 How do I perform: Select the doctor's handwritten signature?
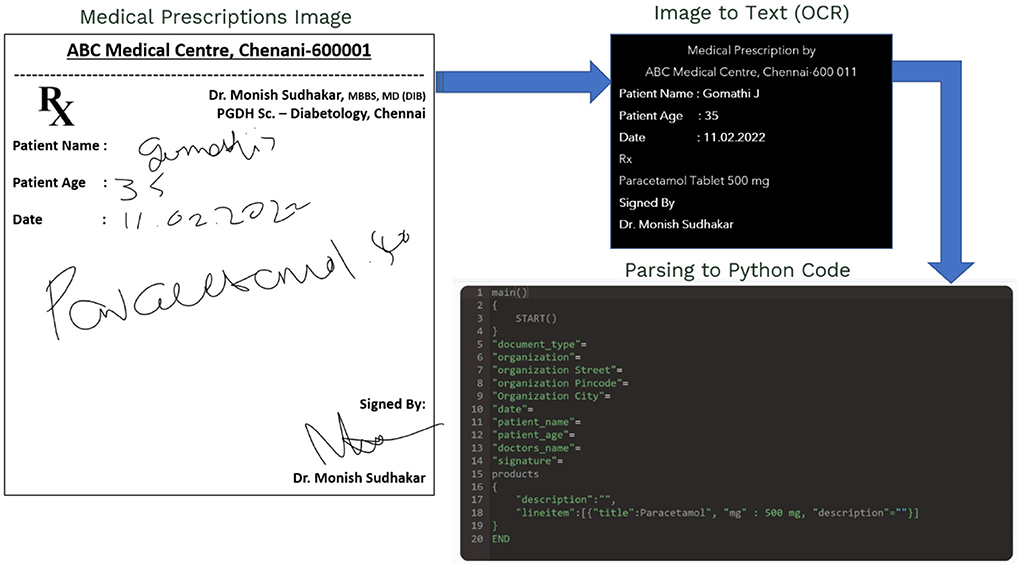[x=373, y=438]
